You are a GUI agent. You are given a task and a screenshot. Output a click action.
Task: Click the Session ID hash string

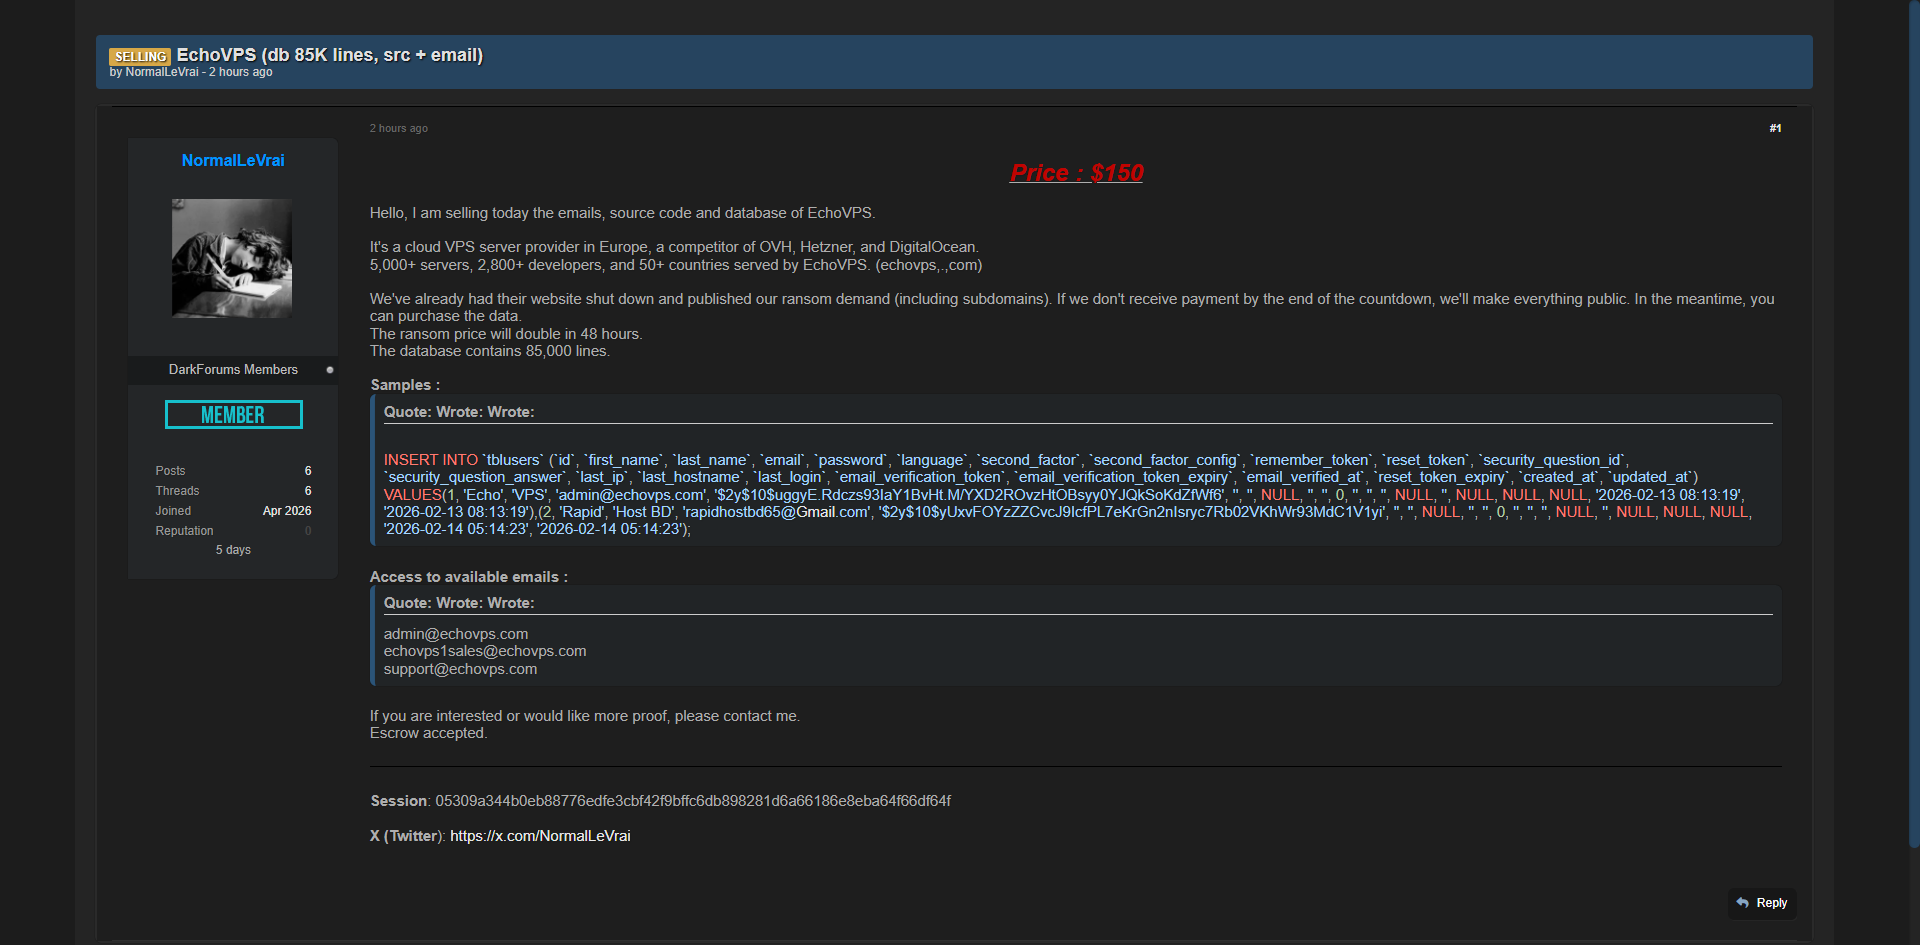(x=692, y=801)
